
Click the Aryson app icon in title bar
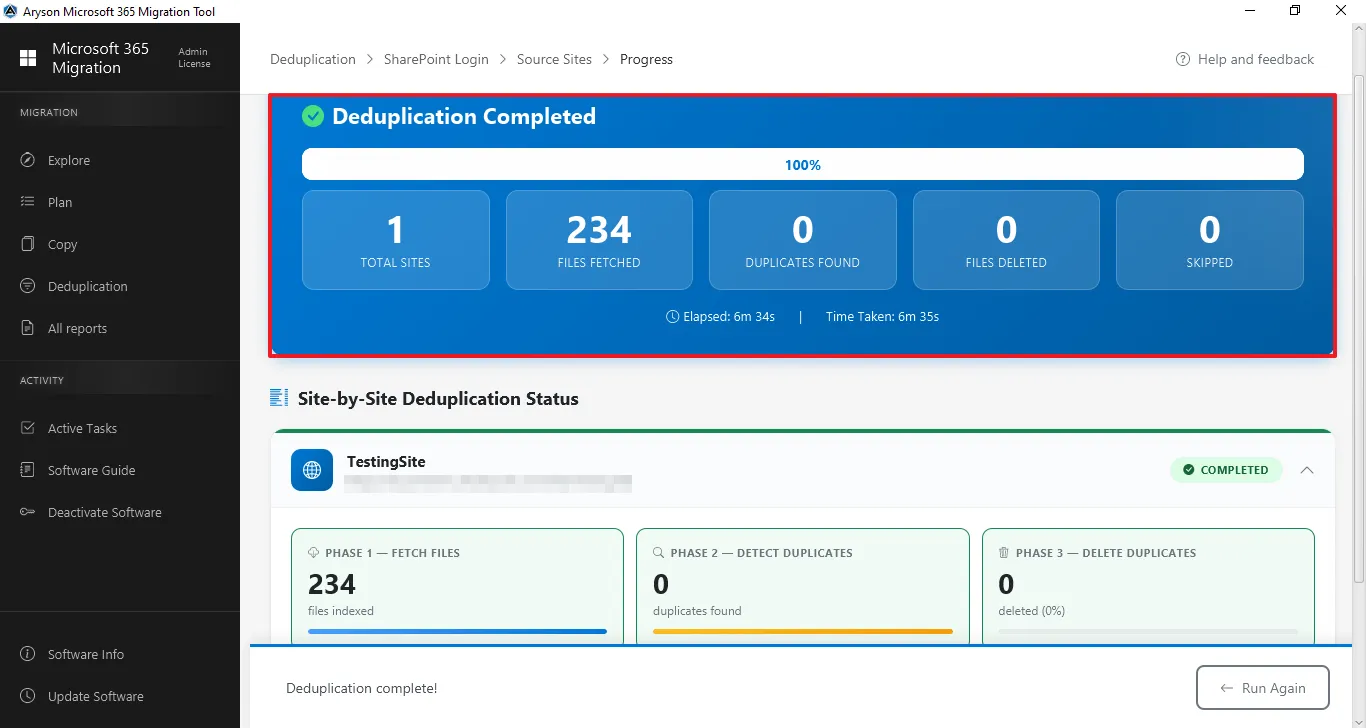11,11
